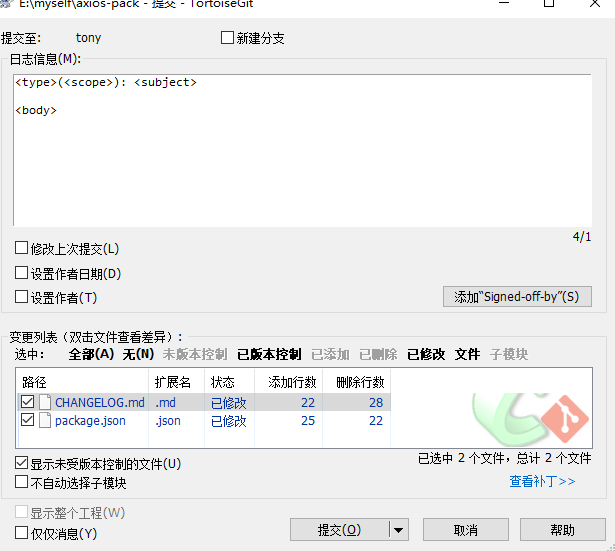Toggle 修改上次提交(L) checkbox
The image size is (615, 551).
(x=21, y=248)
